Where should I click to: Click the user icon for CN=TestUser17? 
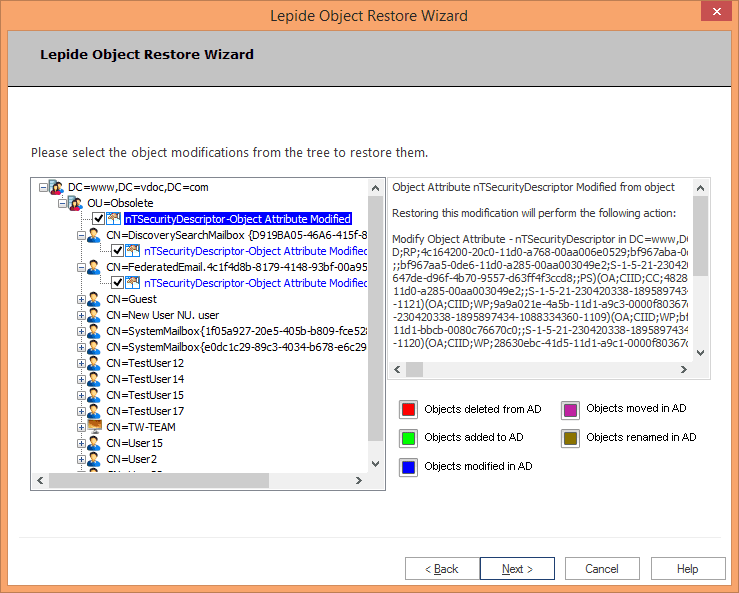pyautogui.click(x=94, y=411)
